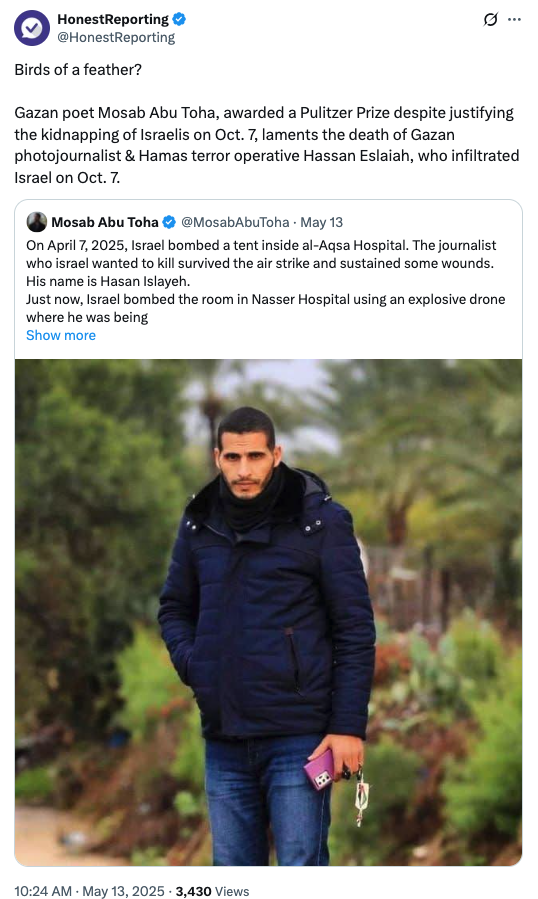Open the Grok slashed-circle icon
Image resolution: width=538 pixels, height=899 pixels.
[490, 19]
